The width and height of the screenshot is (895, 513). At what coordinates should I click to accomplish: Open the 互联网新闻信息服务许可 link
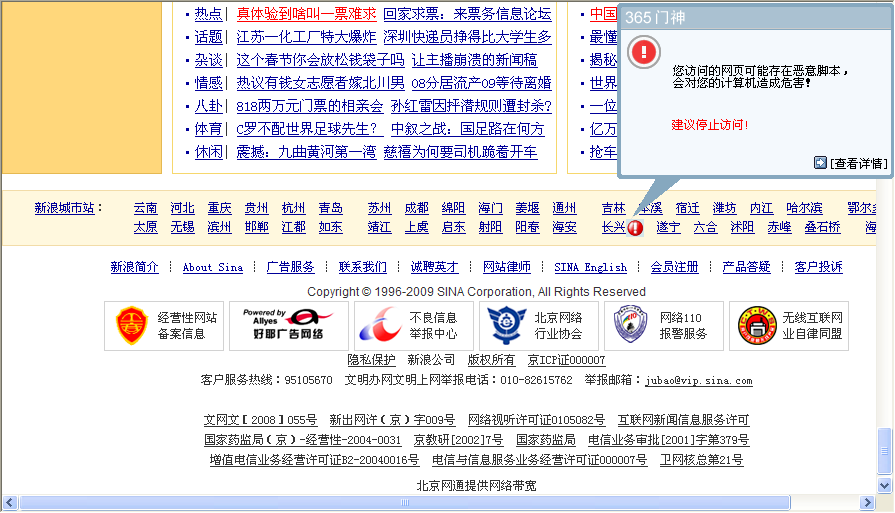(x=683, y=420)
